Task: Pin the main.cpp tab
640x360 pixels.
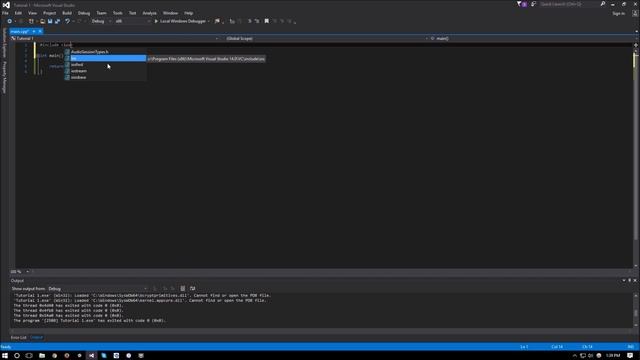Action: [34, 31]
